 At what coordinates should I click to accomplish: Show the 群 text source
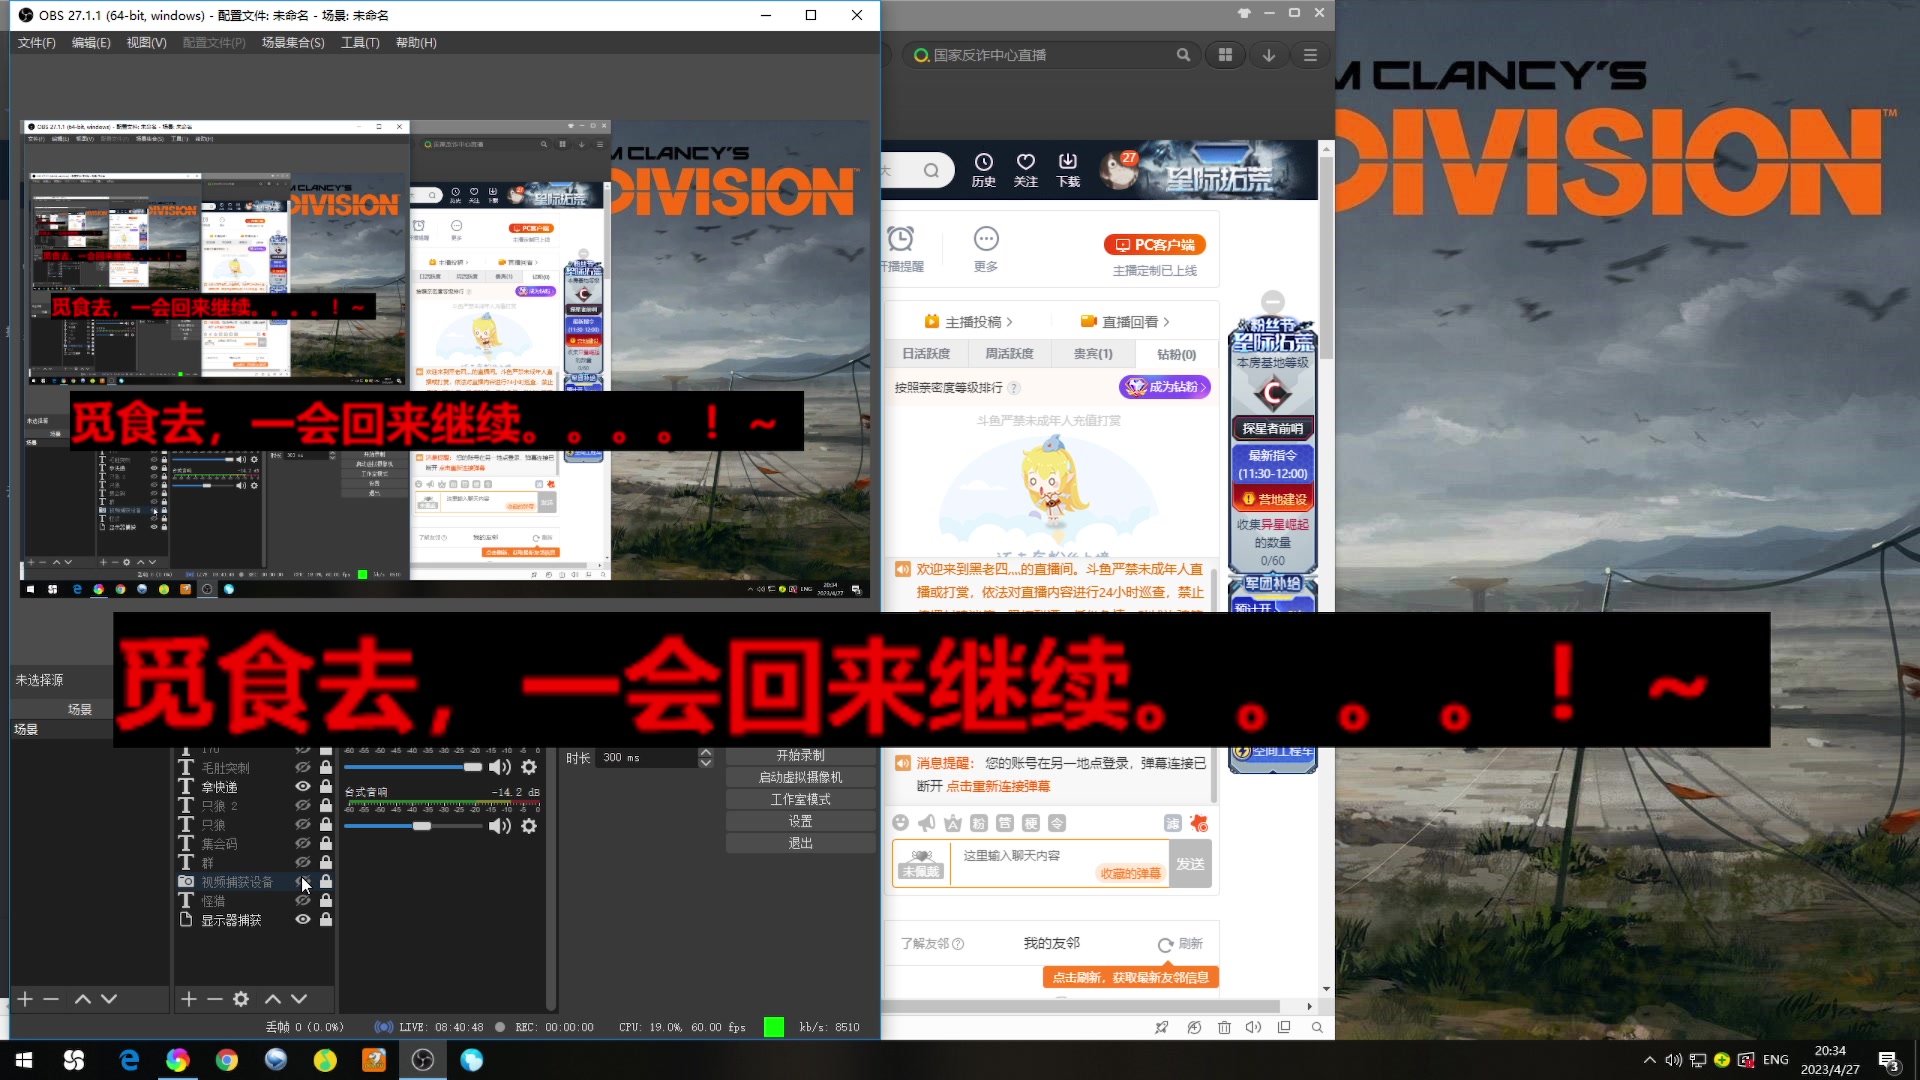pos(302,862)
